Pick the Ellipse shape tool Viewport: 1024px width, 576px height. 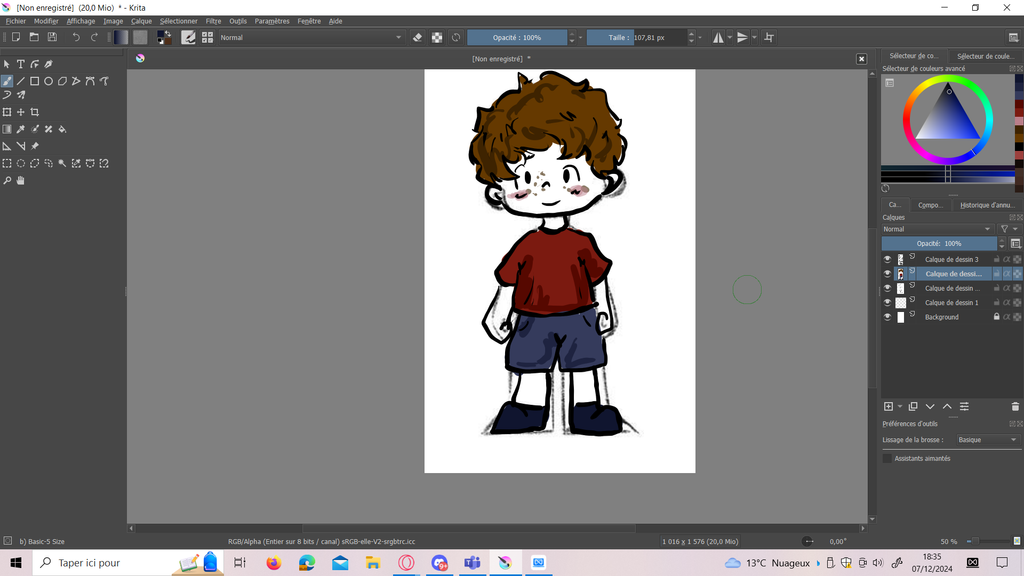point(48,81)
